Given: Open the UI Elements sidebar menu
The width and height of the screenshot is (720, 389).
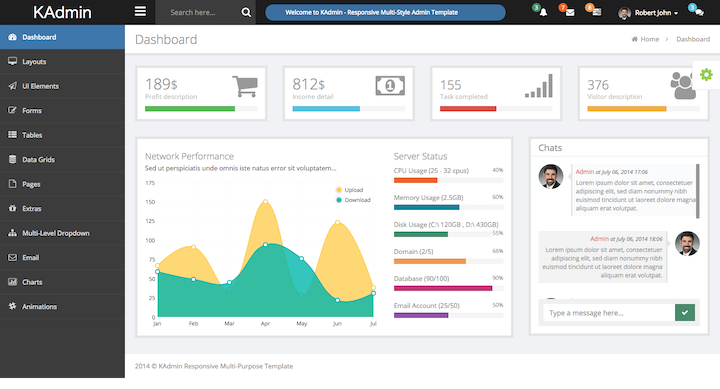Looking at the screenshot, I should (62, 86).
